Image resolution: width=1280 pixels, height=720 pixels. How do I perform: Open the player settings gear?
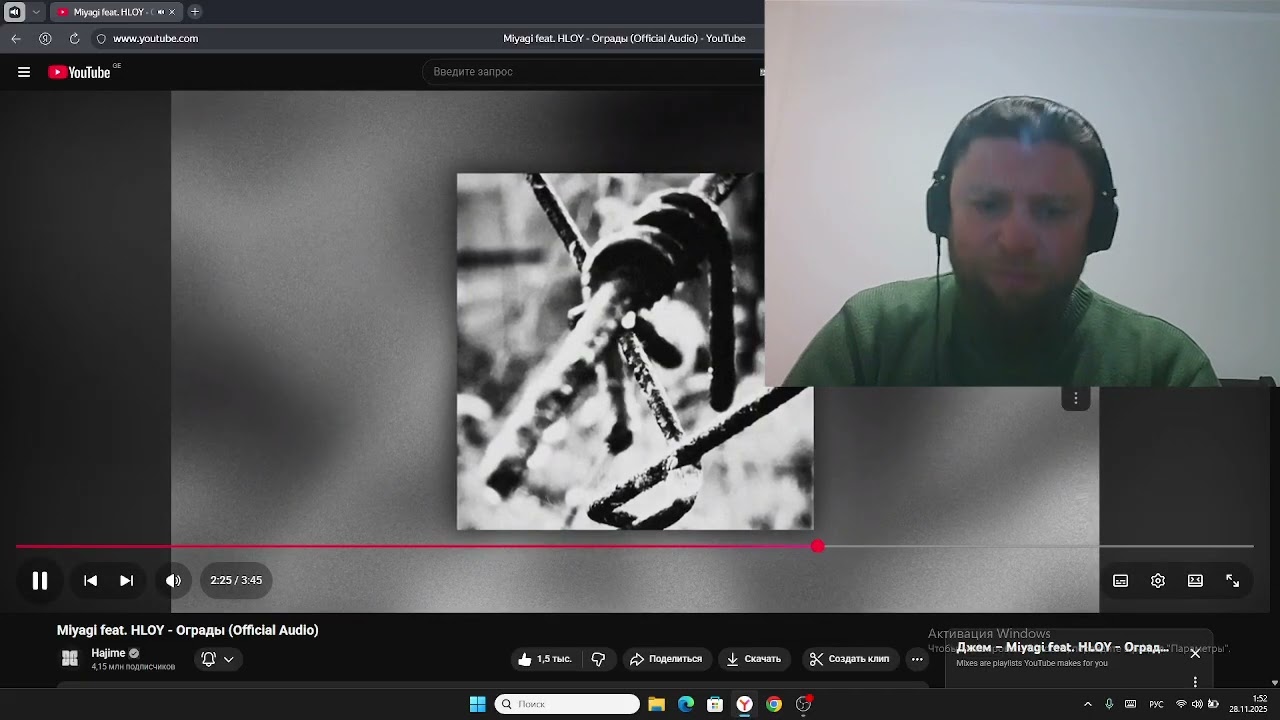[1158, 581]
